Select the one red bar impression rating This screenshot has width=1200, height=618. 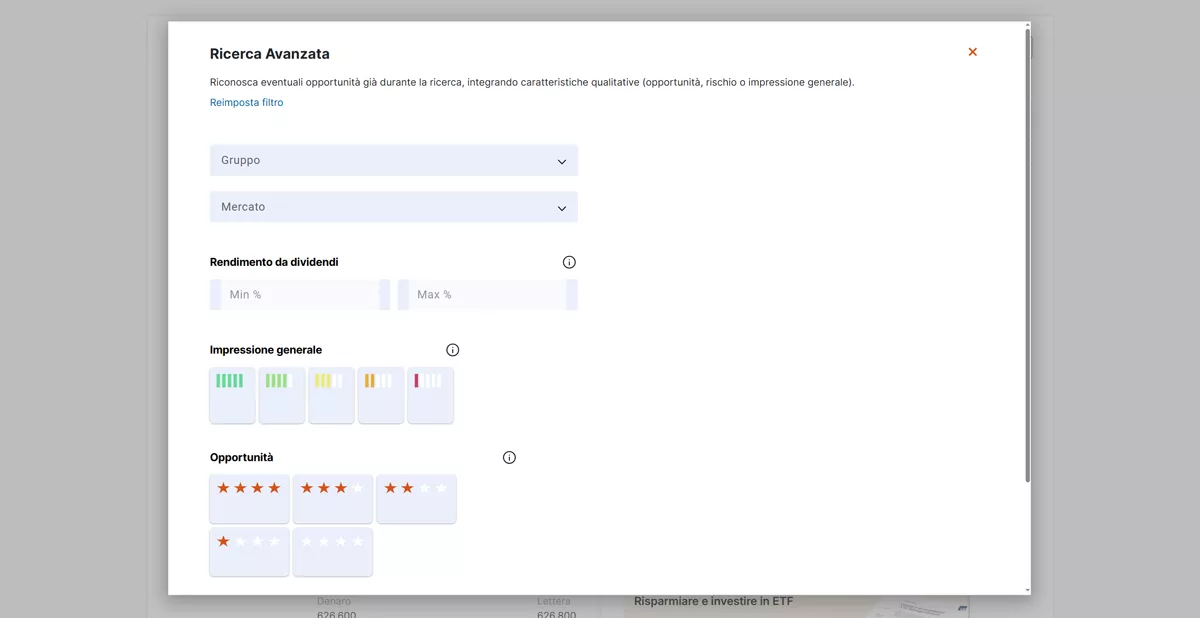point(430,395)
